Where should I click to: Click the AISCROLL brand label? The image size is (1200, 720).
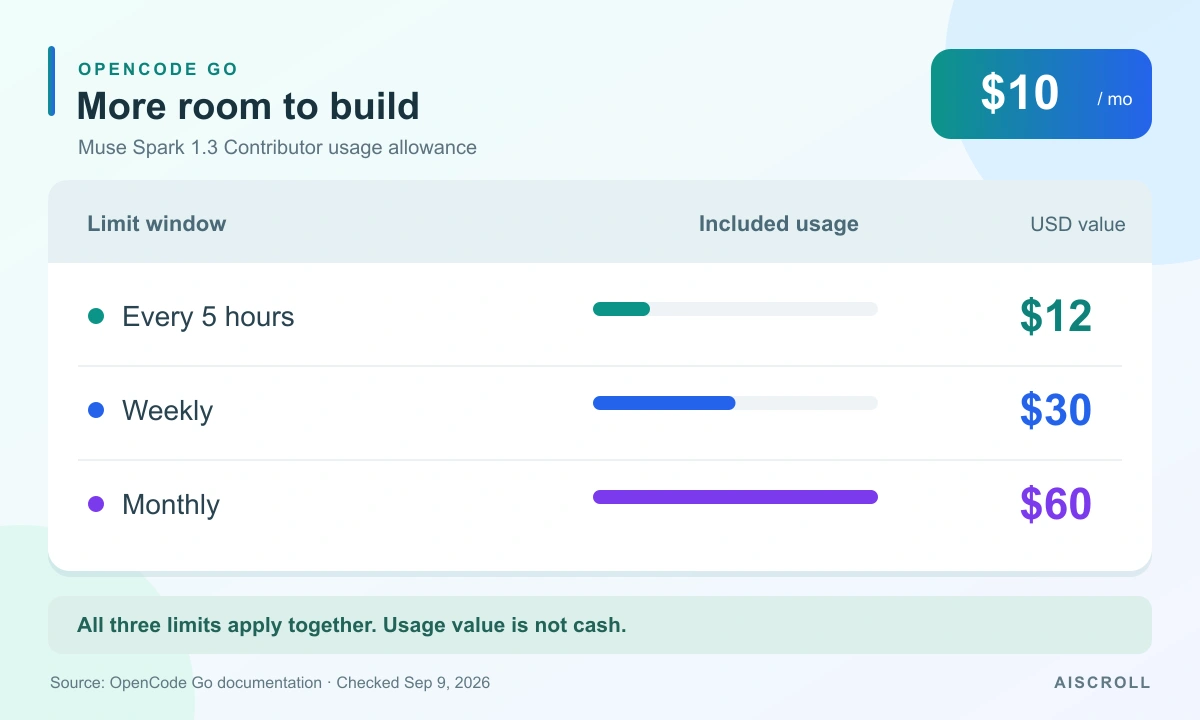[1102, 683]
